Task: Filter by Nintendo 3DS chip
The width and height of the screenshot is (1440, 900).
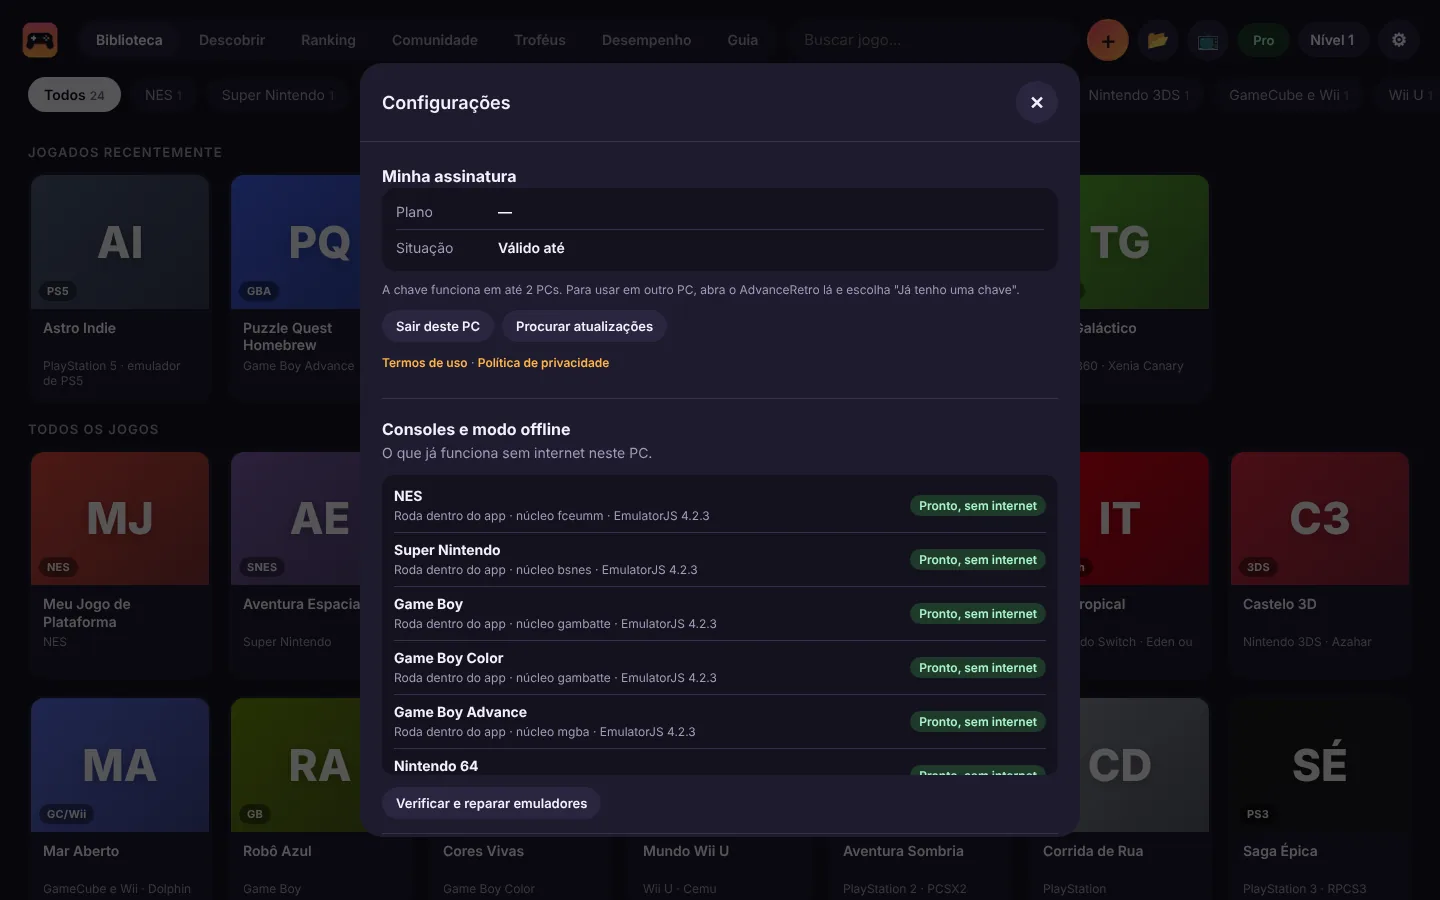Action: tap(1138, 95)
